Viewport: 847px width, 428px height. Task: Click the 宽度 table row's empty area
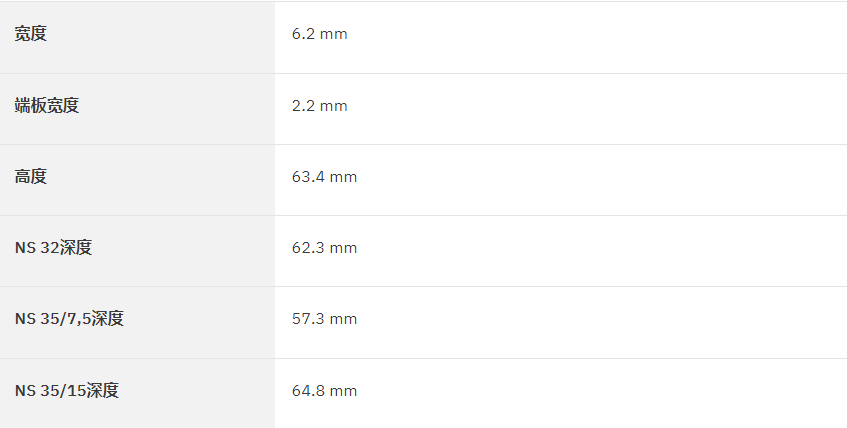tap(594, 37)
